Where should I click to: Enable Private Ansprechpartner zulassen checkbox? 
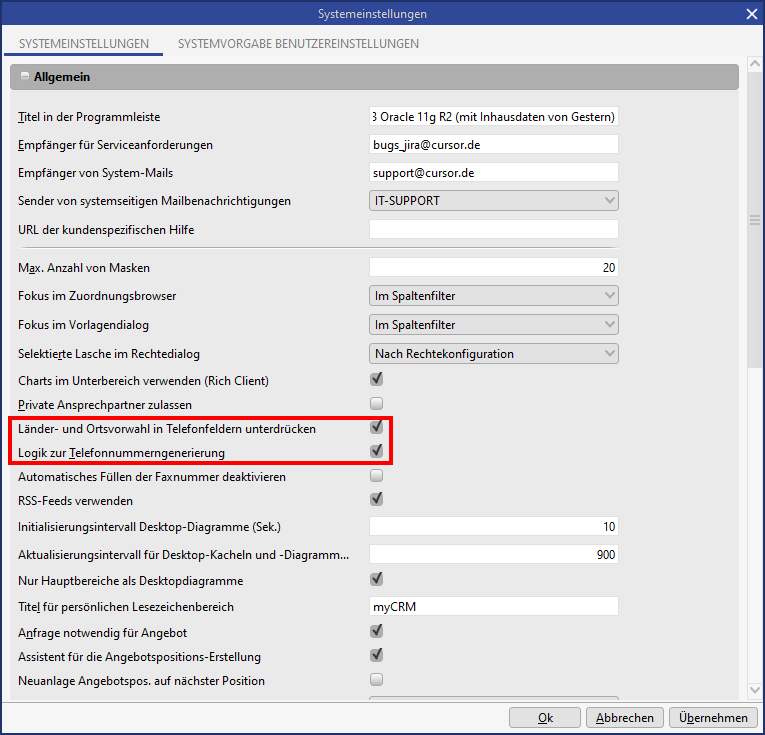tap(377, 404)
